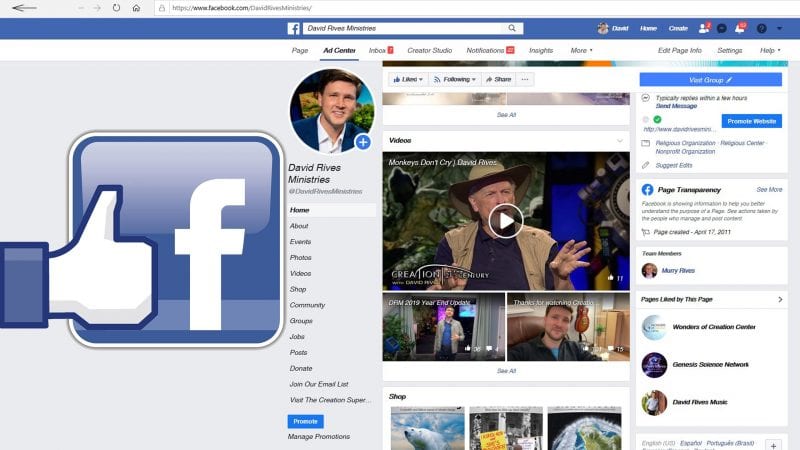Open the Help dropdown menu

click(x=769, y=51)
